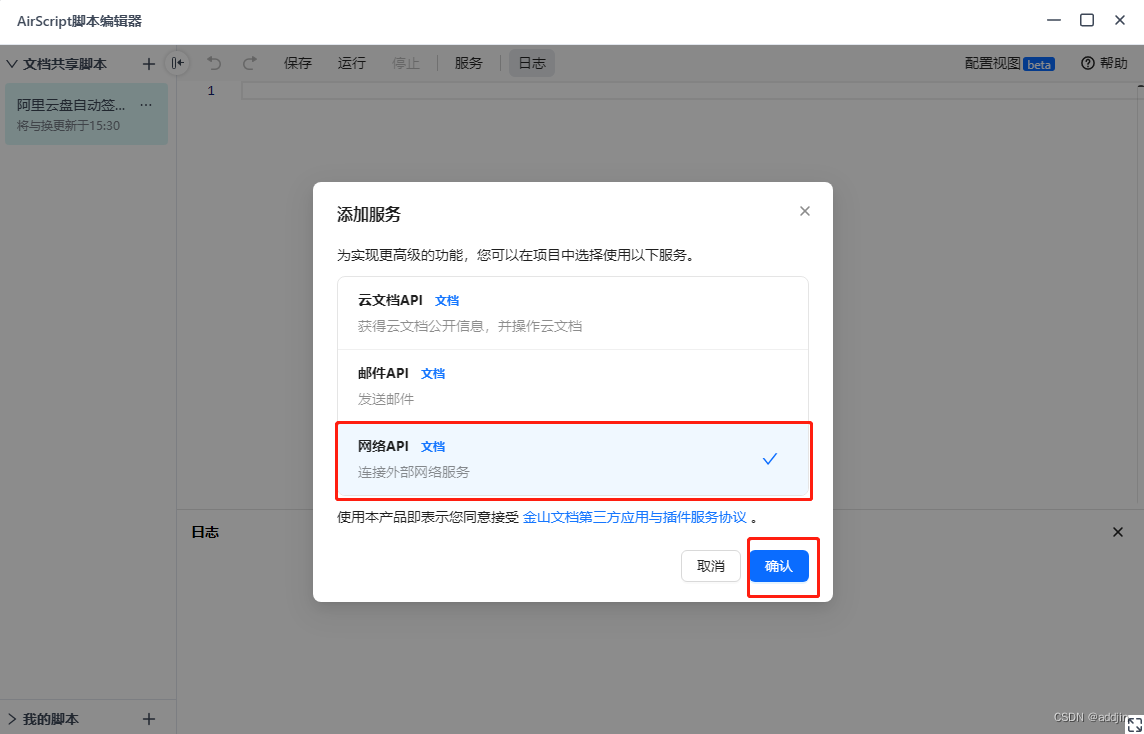Collapse the 文档共享脚本 section
The width and height of the screenshot is (1144, 734).
[12, 64]
